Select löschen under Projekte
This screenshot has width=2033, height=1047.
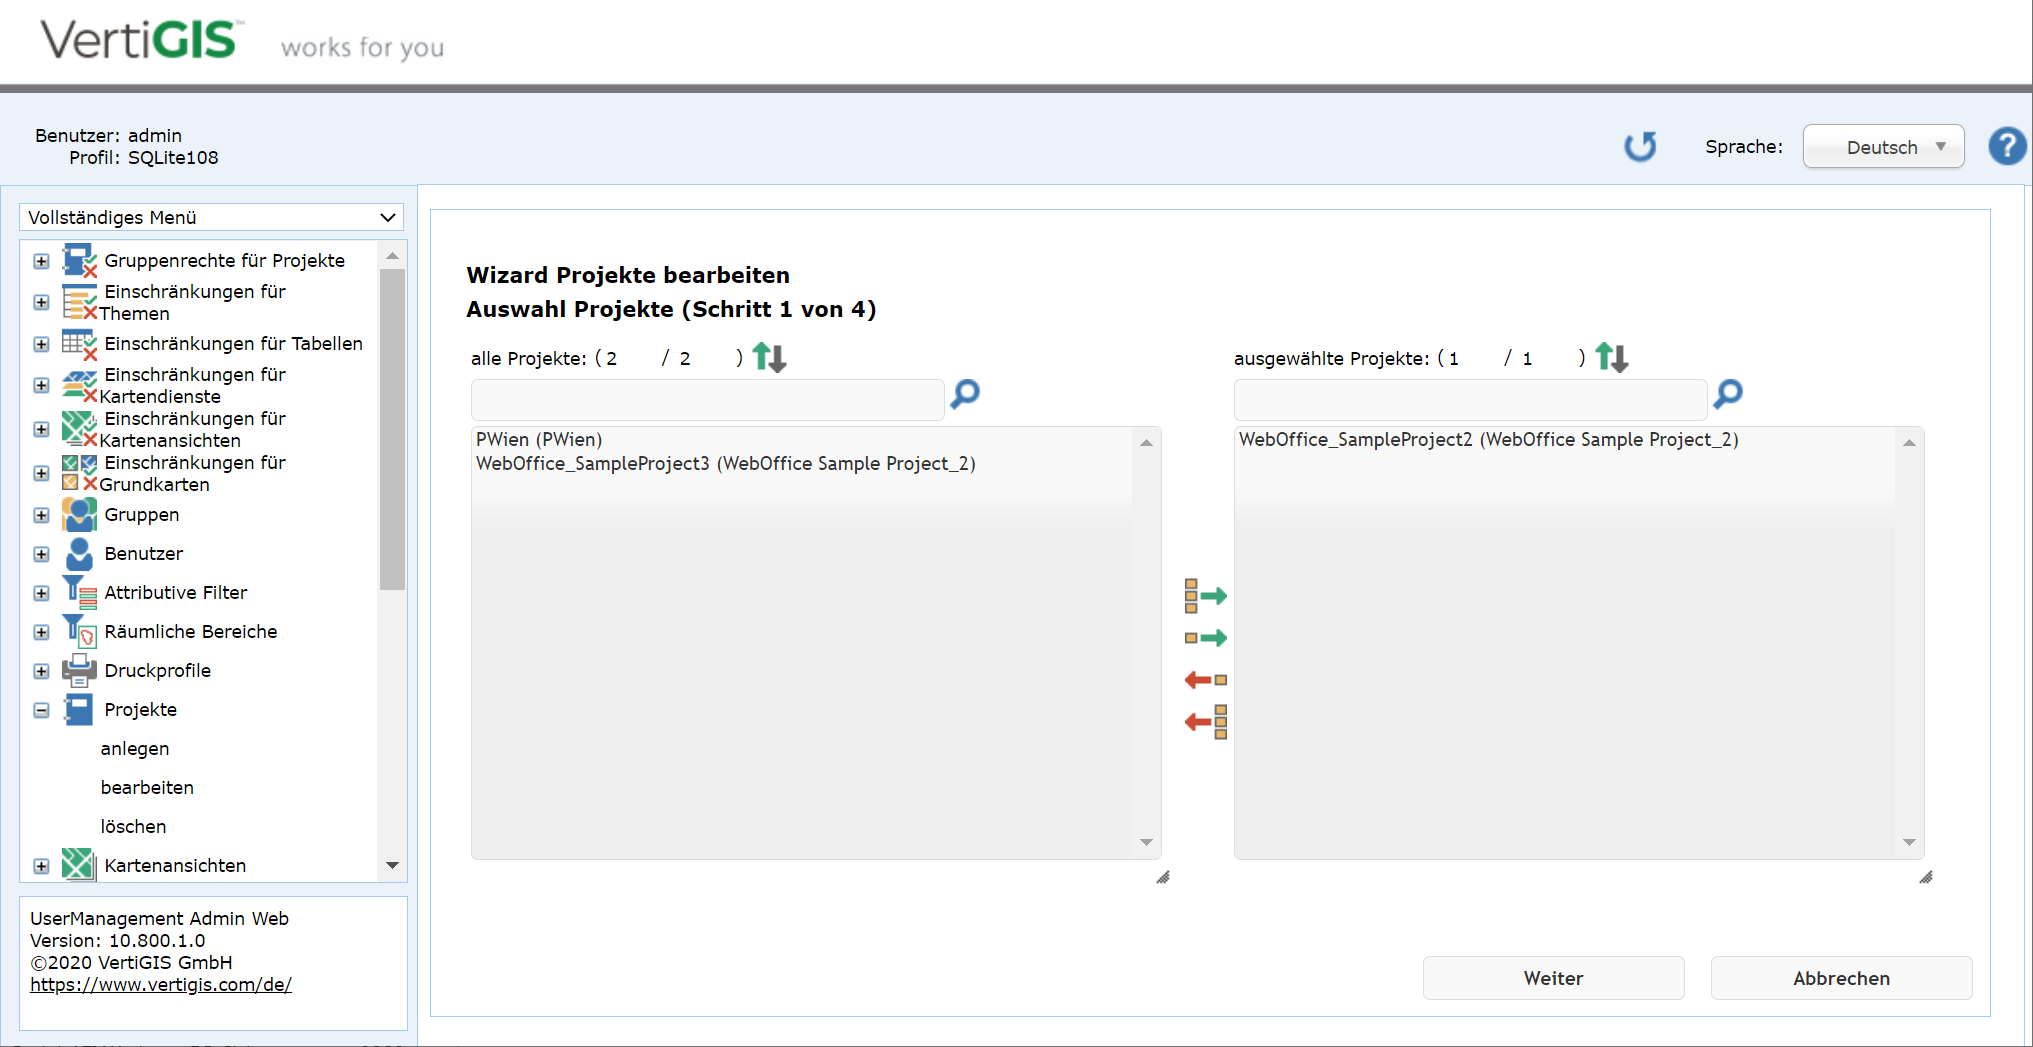133,827
